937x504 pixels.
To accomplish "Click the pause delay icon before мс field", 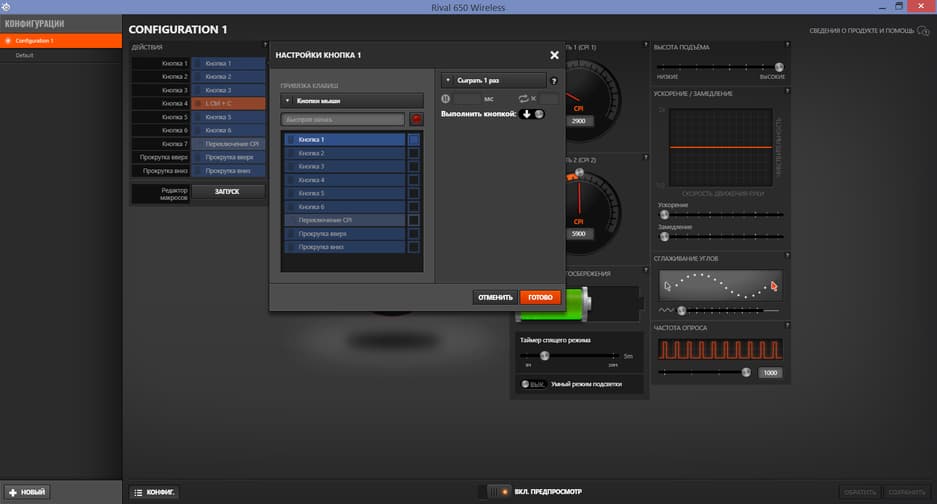I will pos(446,99).
